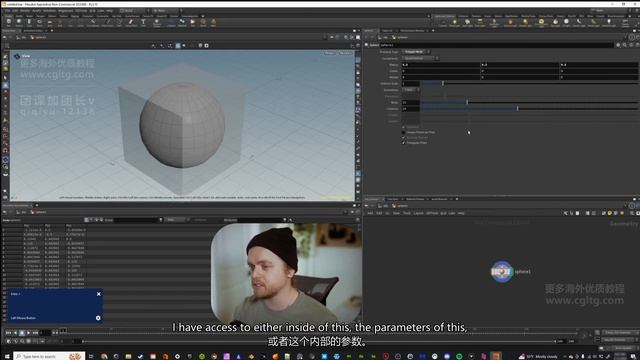The image size is (640, 360).
Task: Open settings gear in blue popup
Action: [x=98, y=318]
